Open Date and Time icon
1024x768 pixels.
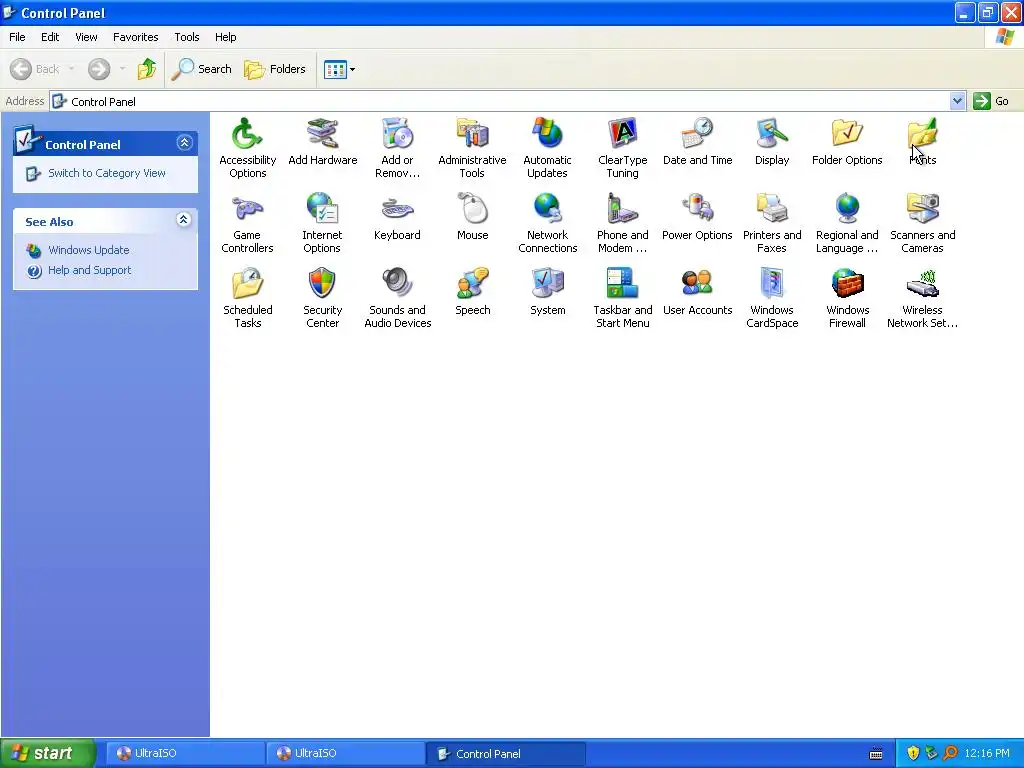click(697, 134)
